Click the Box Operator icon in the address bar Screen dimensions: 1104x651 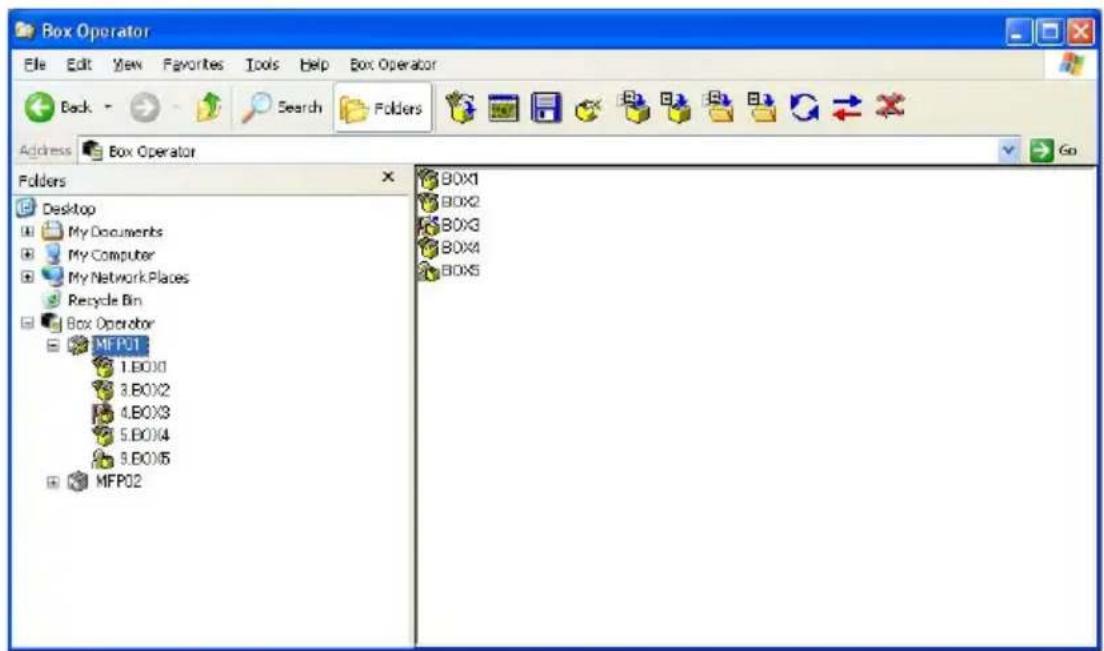click(92, 151)
